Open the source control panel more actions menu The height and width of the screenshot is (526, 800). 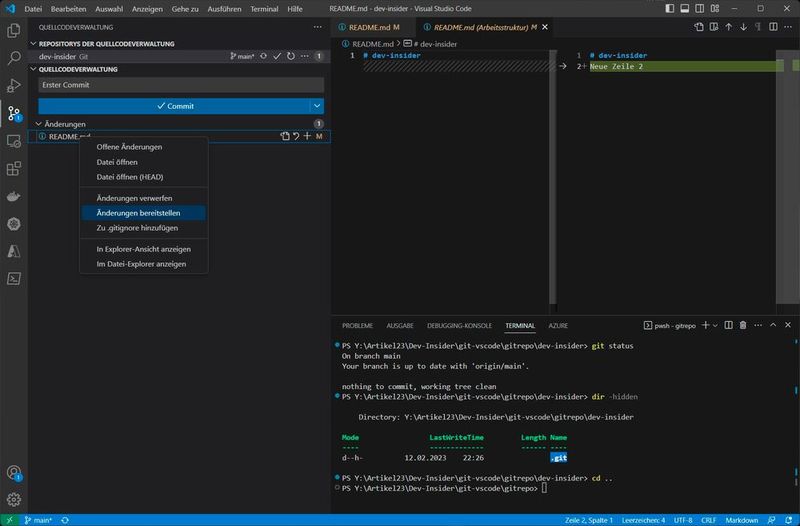[x=318, y=27]
